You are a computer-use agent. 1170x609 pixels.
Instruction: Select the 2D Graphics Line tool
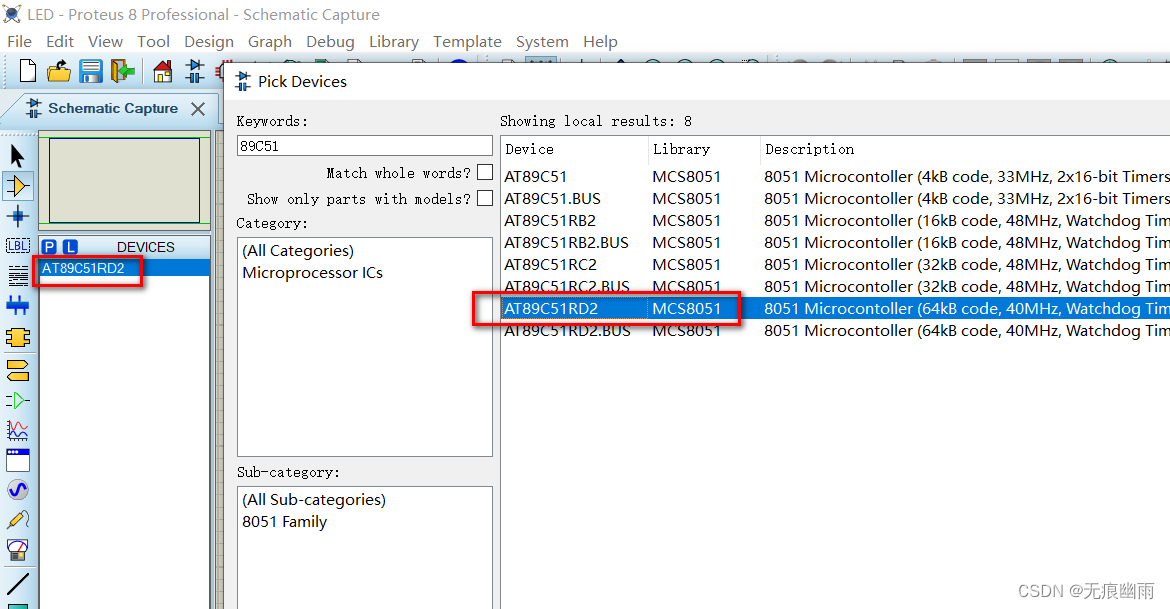coord(17,584)
